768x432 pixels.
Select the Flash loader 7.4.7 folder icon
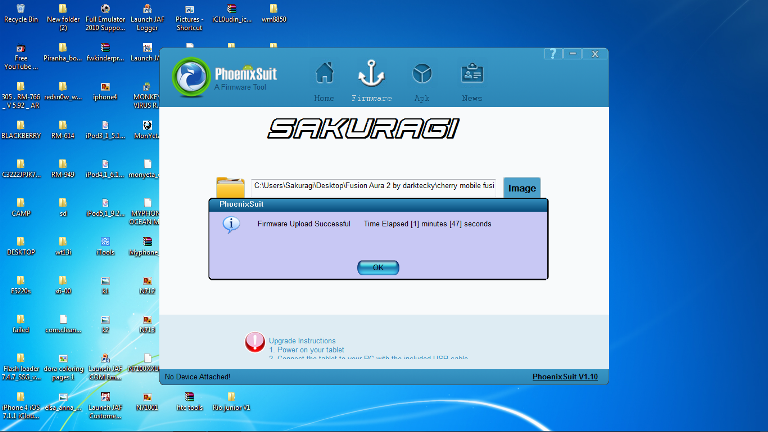click(x=21, y=367)
